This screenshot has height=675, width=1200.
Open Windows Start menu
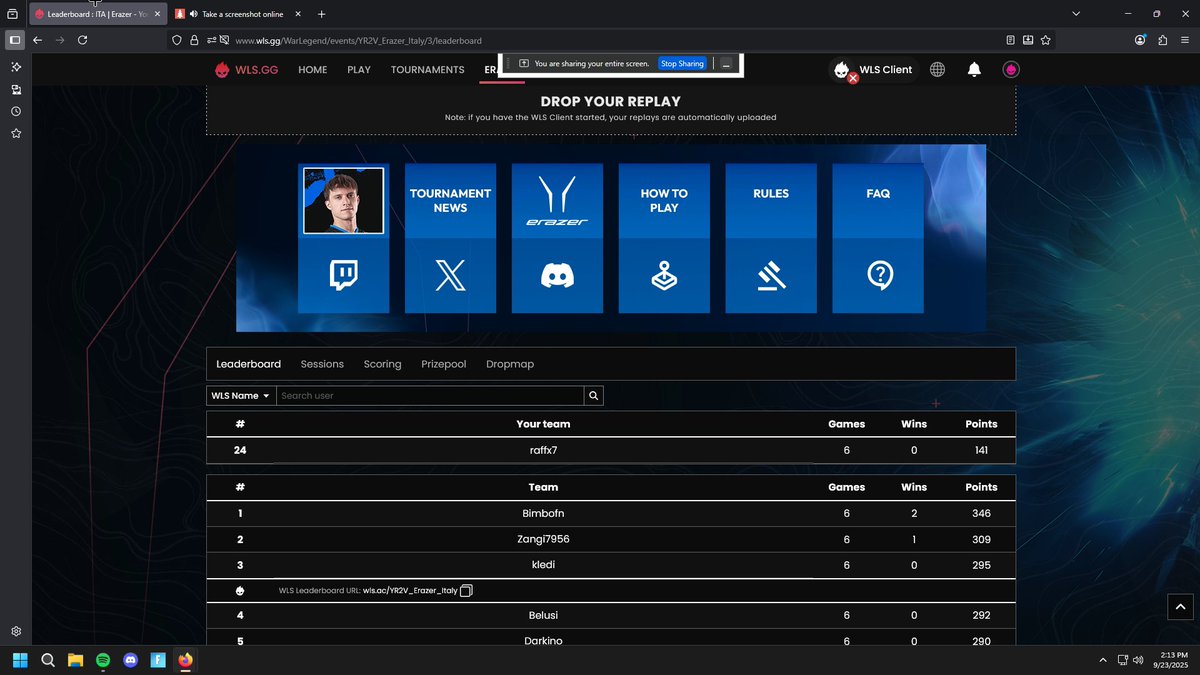click(x=20, y=660)
